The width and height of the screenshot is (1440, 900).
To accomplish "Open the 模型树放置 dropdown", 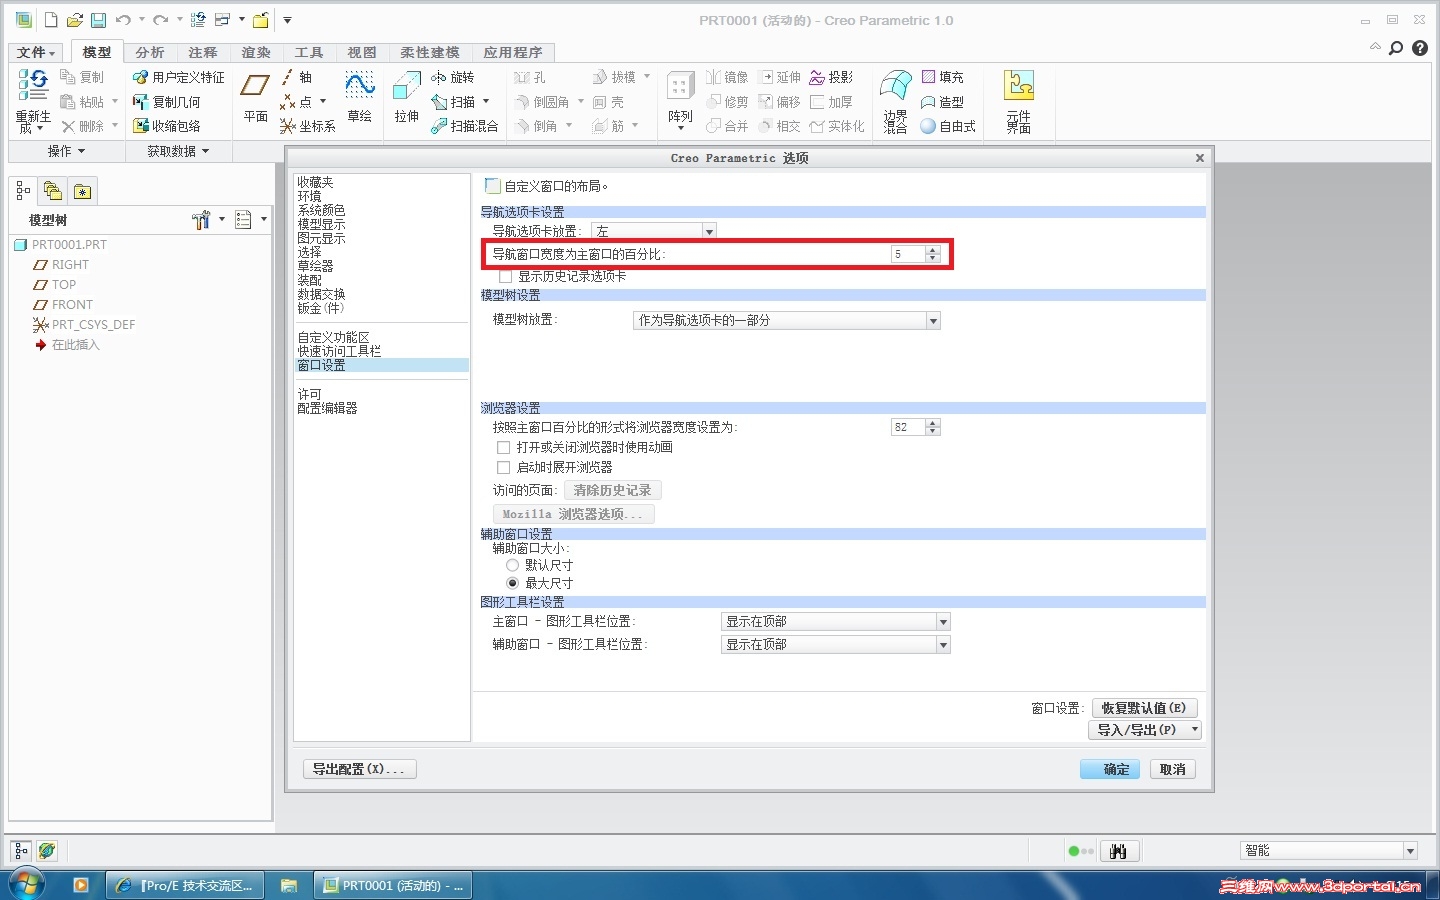I will (787, 320).
